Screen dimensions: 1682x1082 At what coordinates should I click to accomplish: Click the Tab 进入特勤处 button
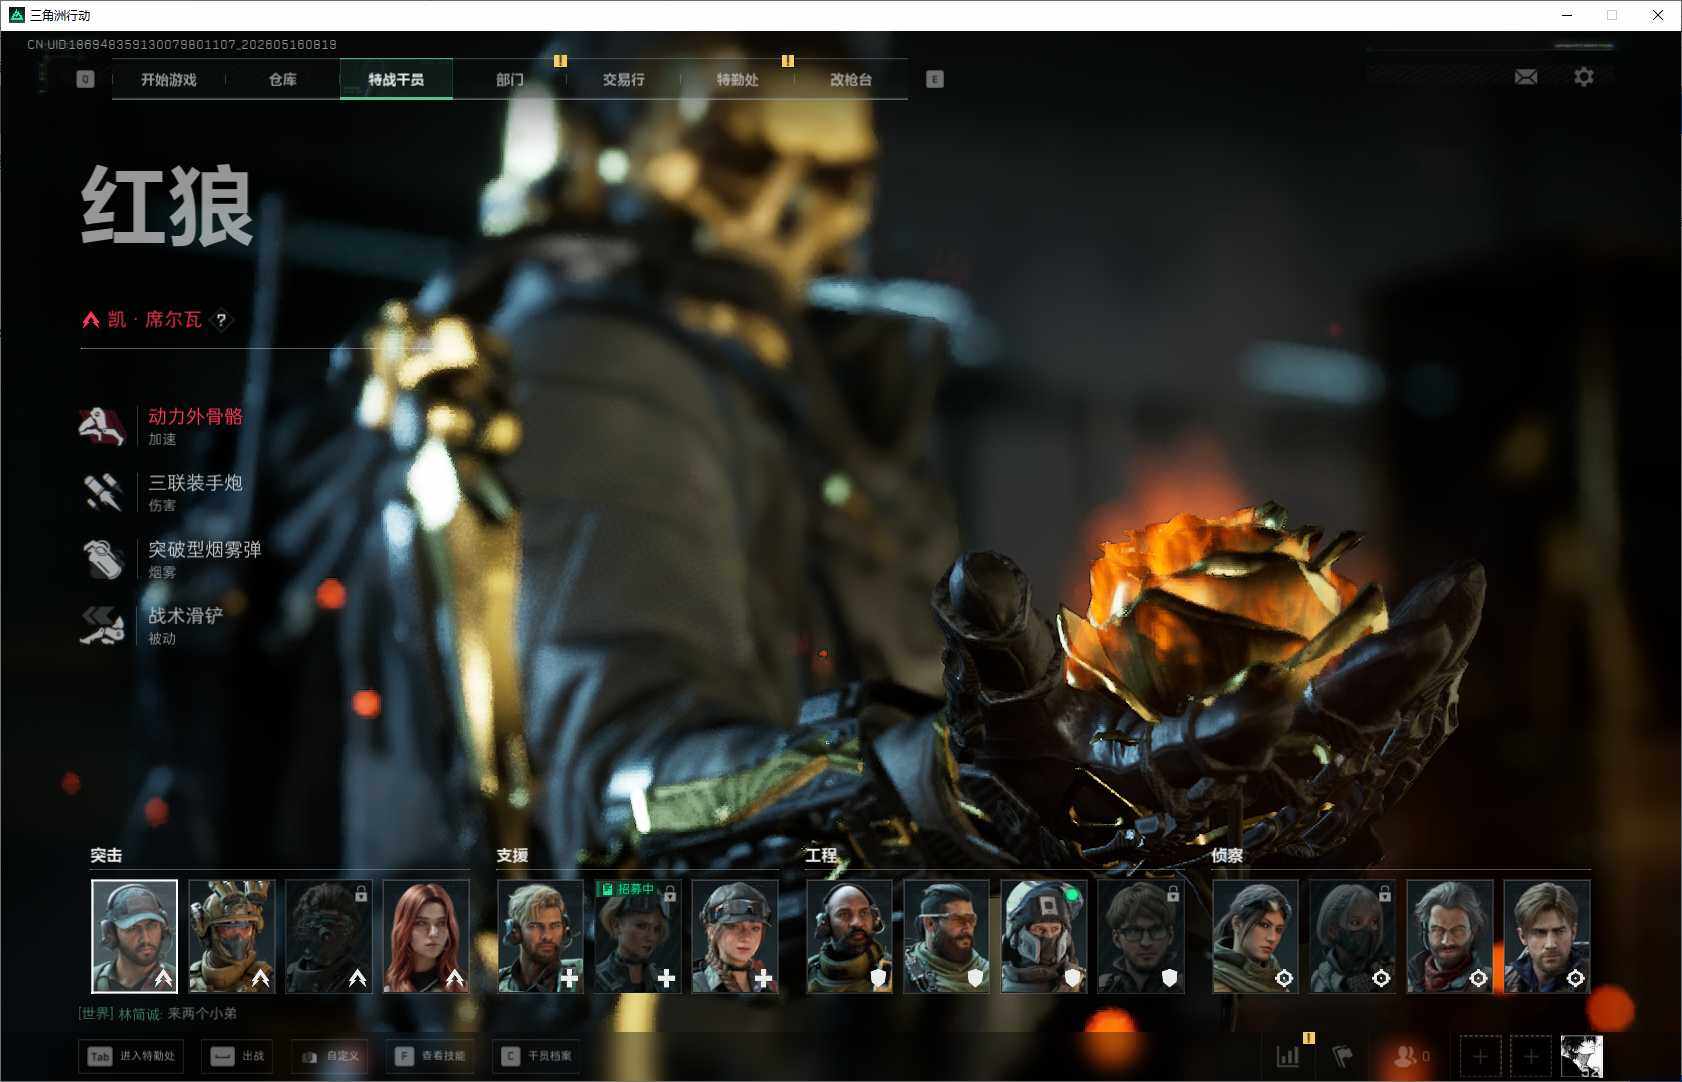coord(131,1056)
